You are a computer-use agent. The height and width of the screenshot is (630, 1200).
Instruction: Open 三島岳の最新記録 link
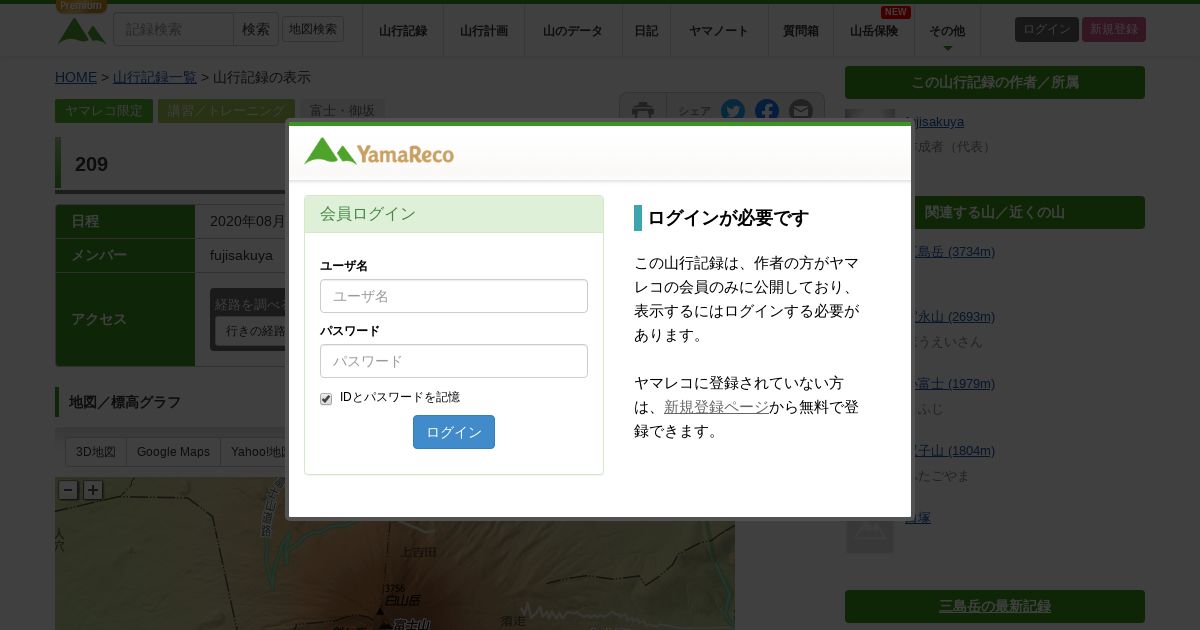(995, 606)
